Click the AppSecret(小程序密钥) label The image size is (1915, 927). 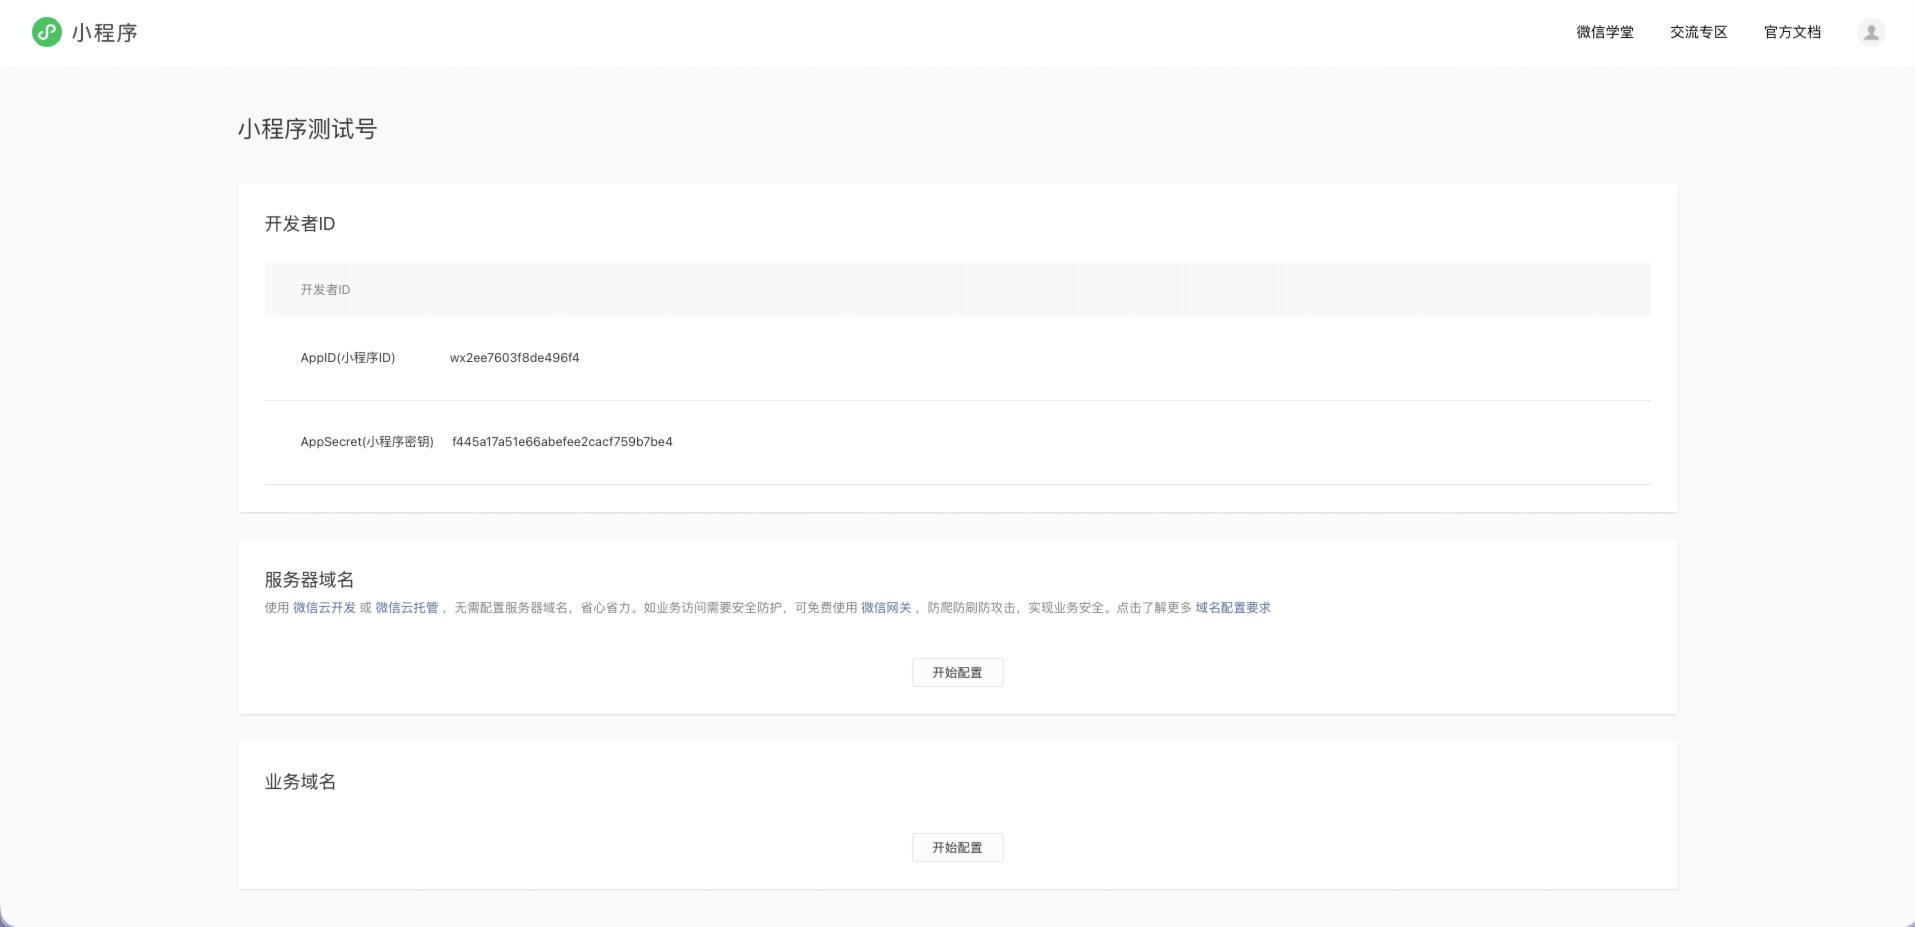pos(367,442)
